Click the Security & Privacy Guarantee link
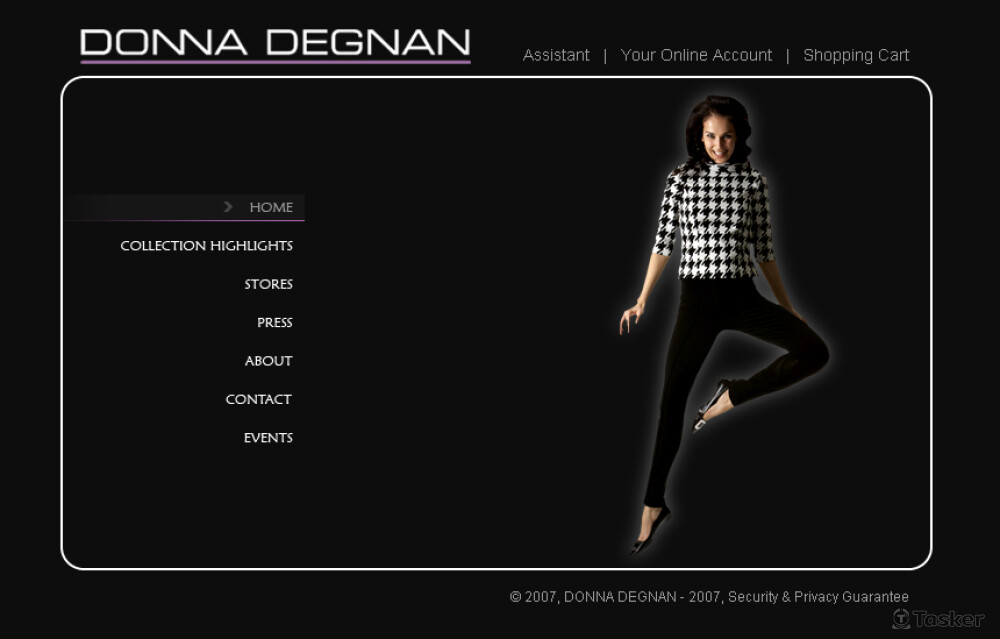 818,597
